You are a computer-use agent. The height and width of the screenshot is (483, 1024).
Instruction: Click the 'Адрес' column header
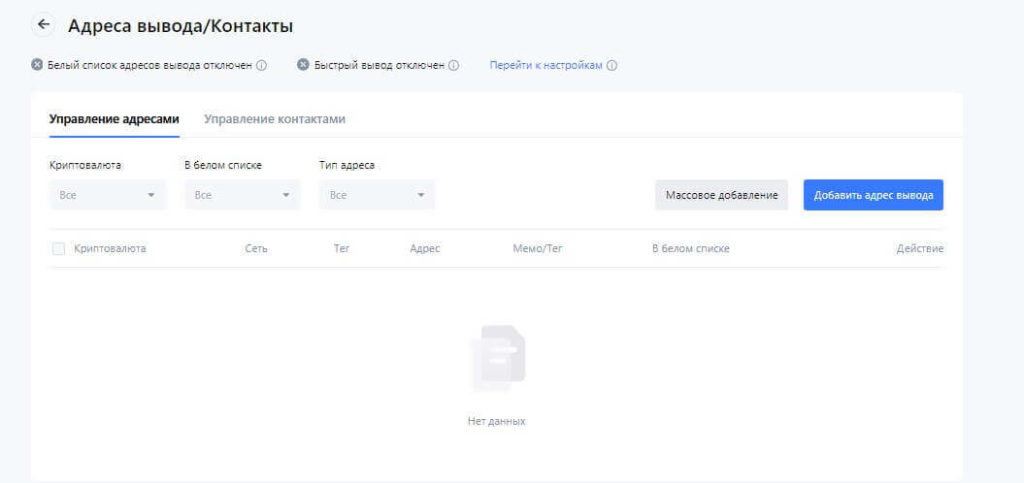pyautogui.click(x=425, y=248)
